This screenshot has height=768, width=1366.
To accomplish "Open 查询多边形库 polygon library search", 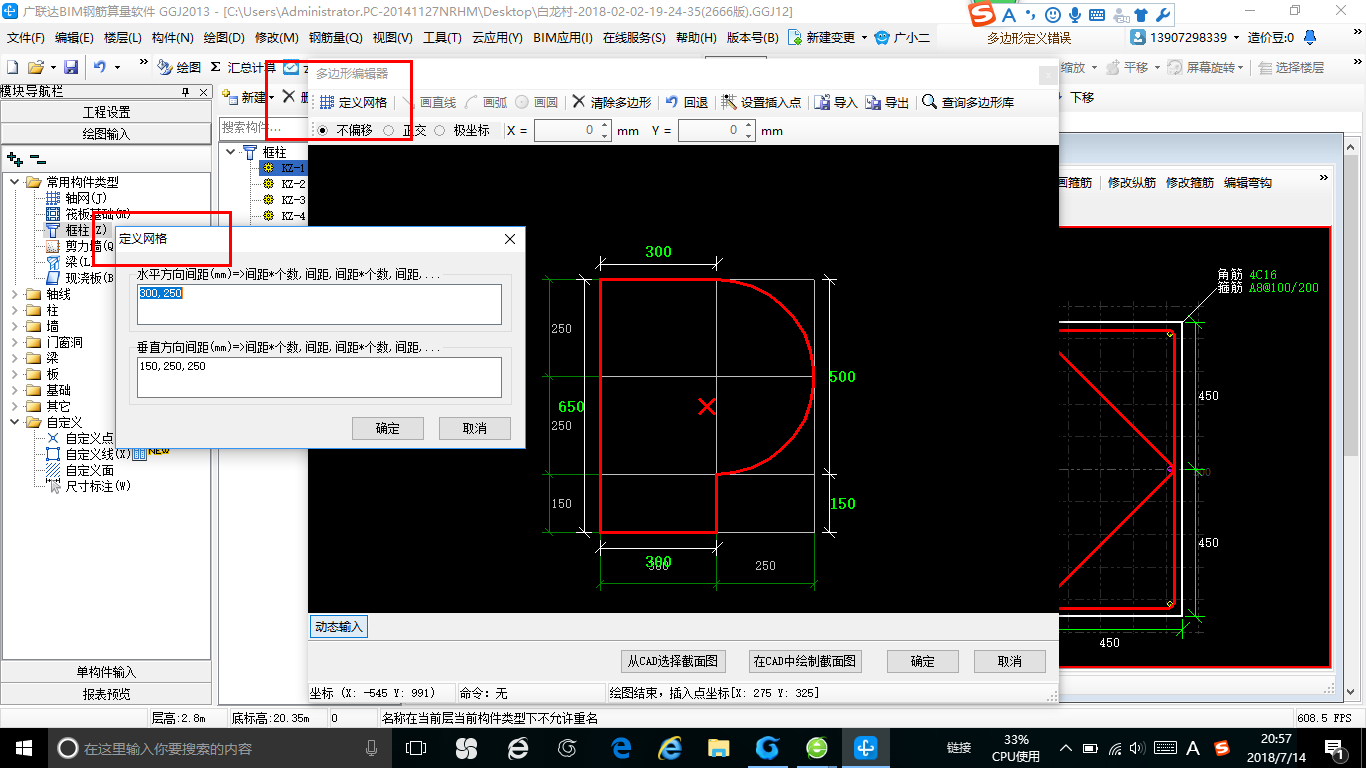I will pyautogui.click(x=968, y=102).
